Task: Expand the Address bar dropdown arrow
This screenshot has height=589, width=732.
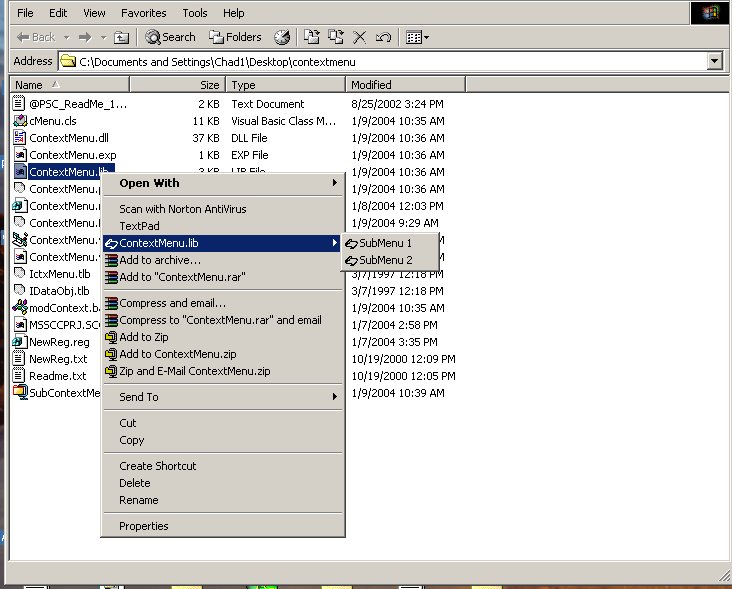Action: click(714, 61)
